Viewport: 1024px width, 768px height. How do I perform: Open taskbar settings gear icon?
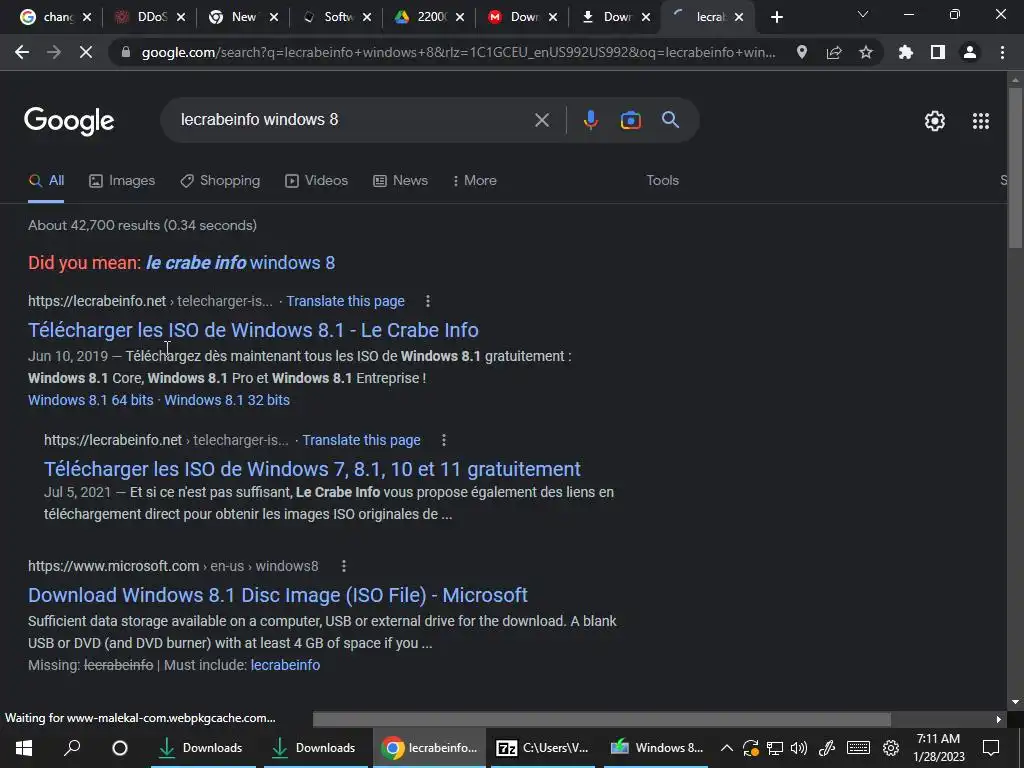(891, 748)
